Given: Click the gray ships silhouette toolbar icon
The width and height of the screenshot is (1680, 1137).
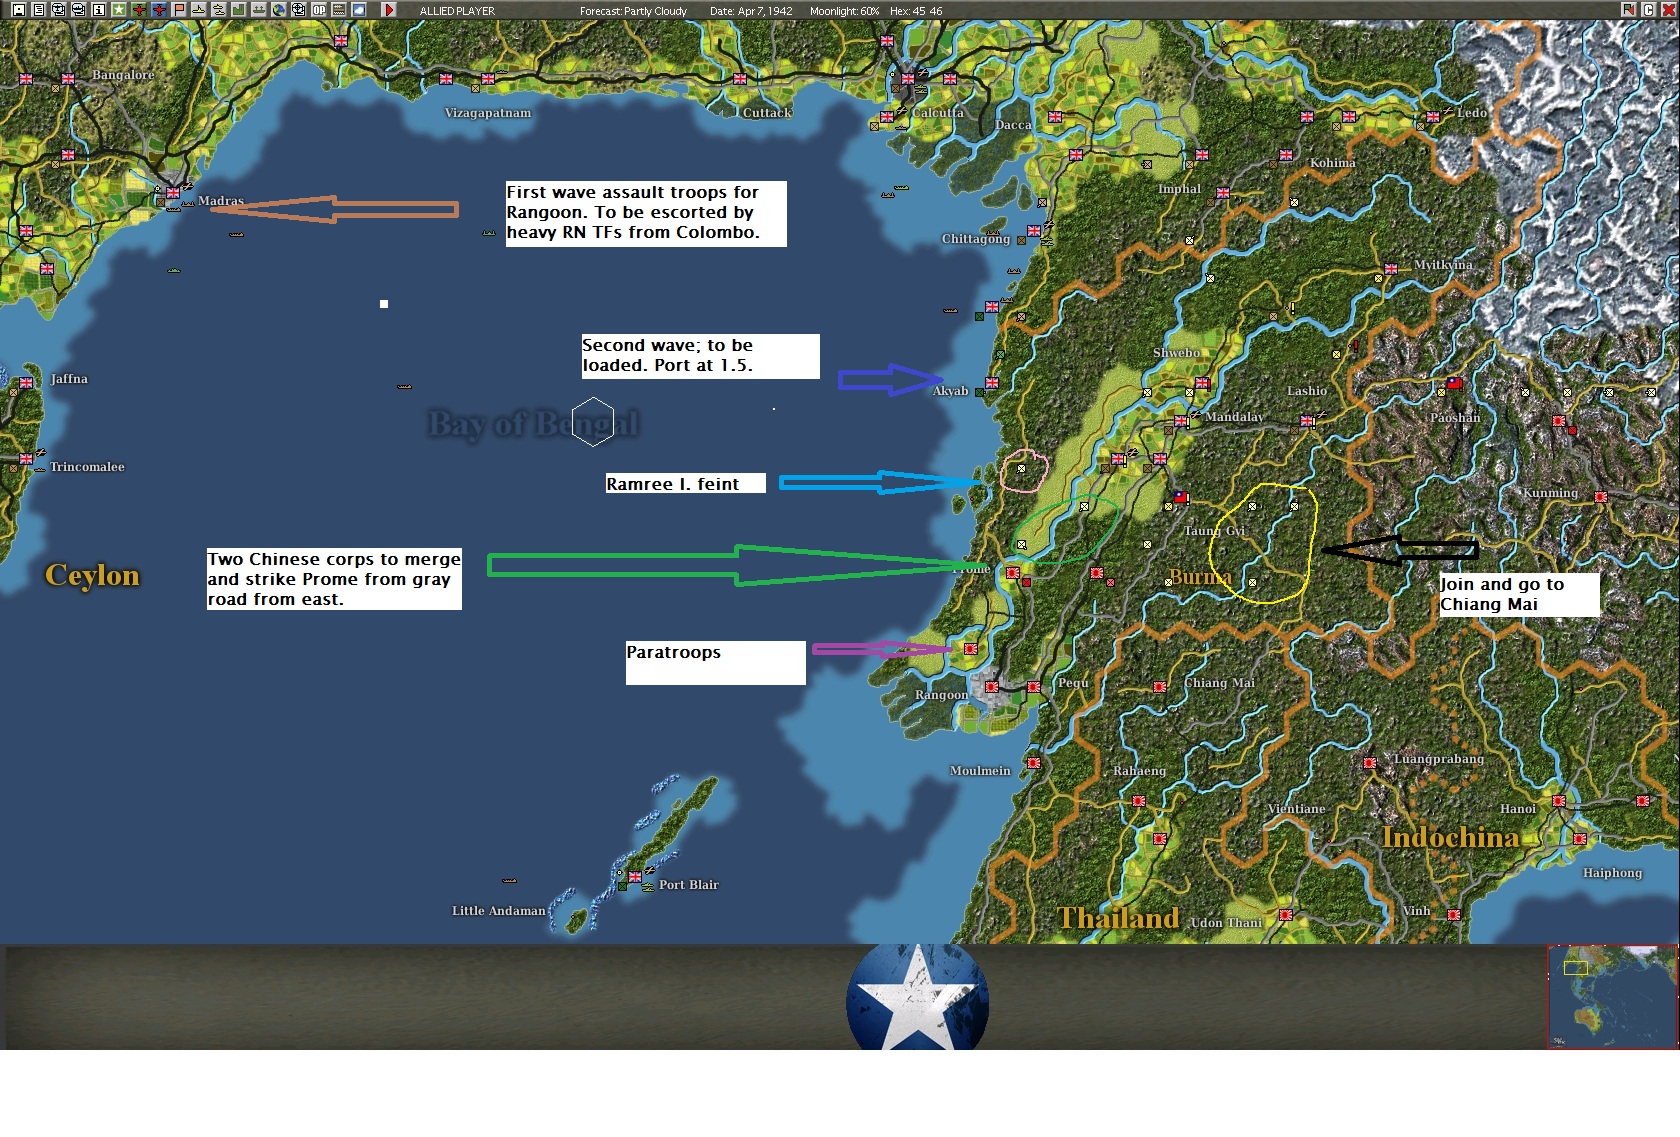Looking at the screenshot, I should (x=258, y=10).
